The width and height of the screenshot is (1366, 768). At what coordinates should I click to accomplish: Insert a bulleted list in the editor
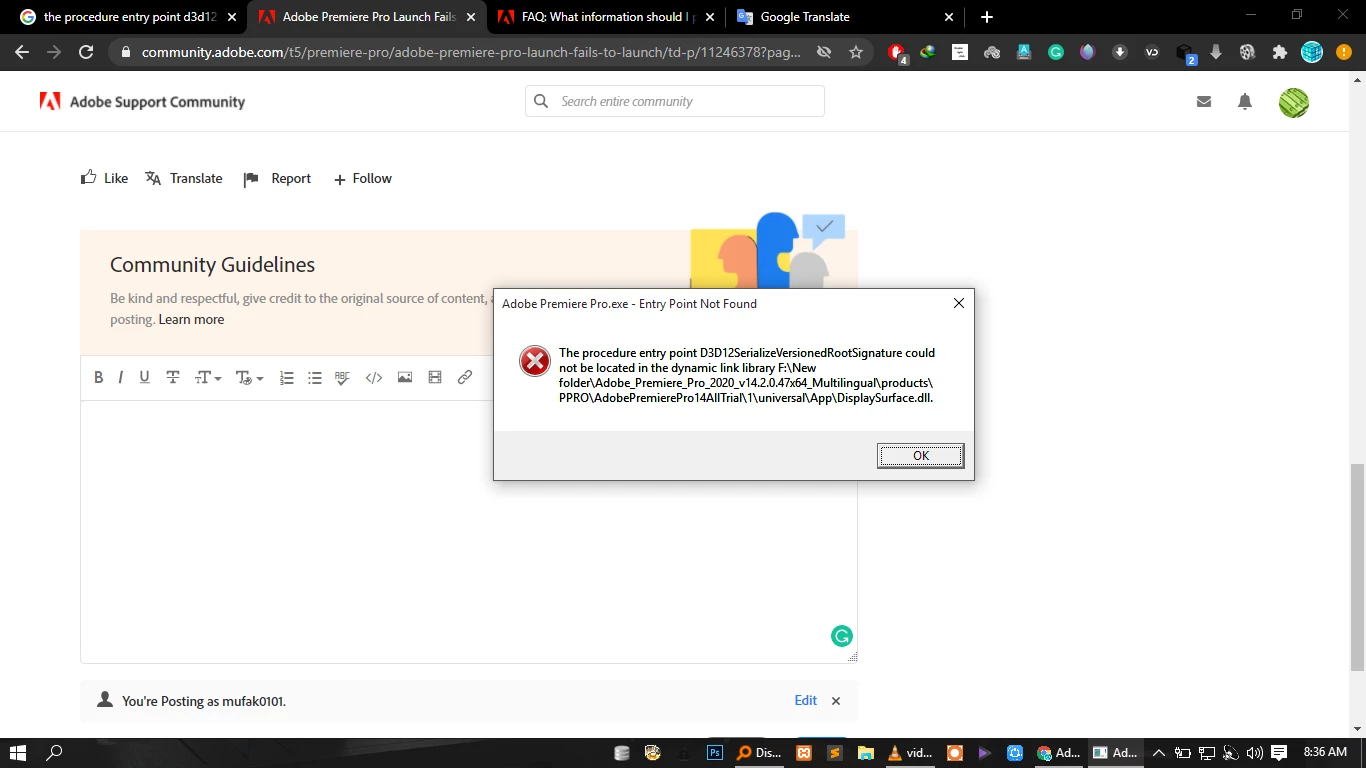(315, 377)
